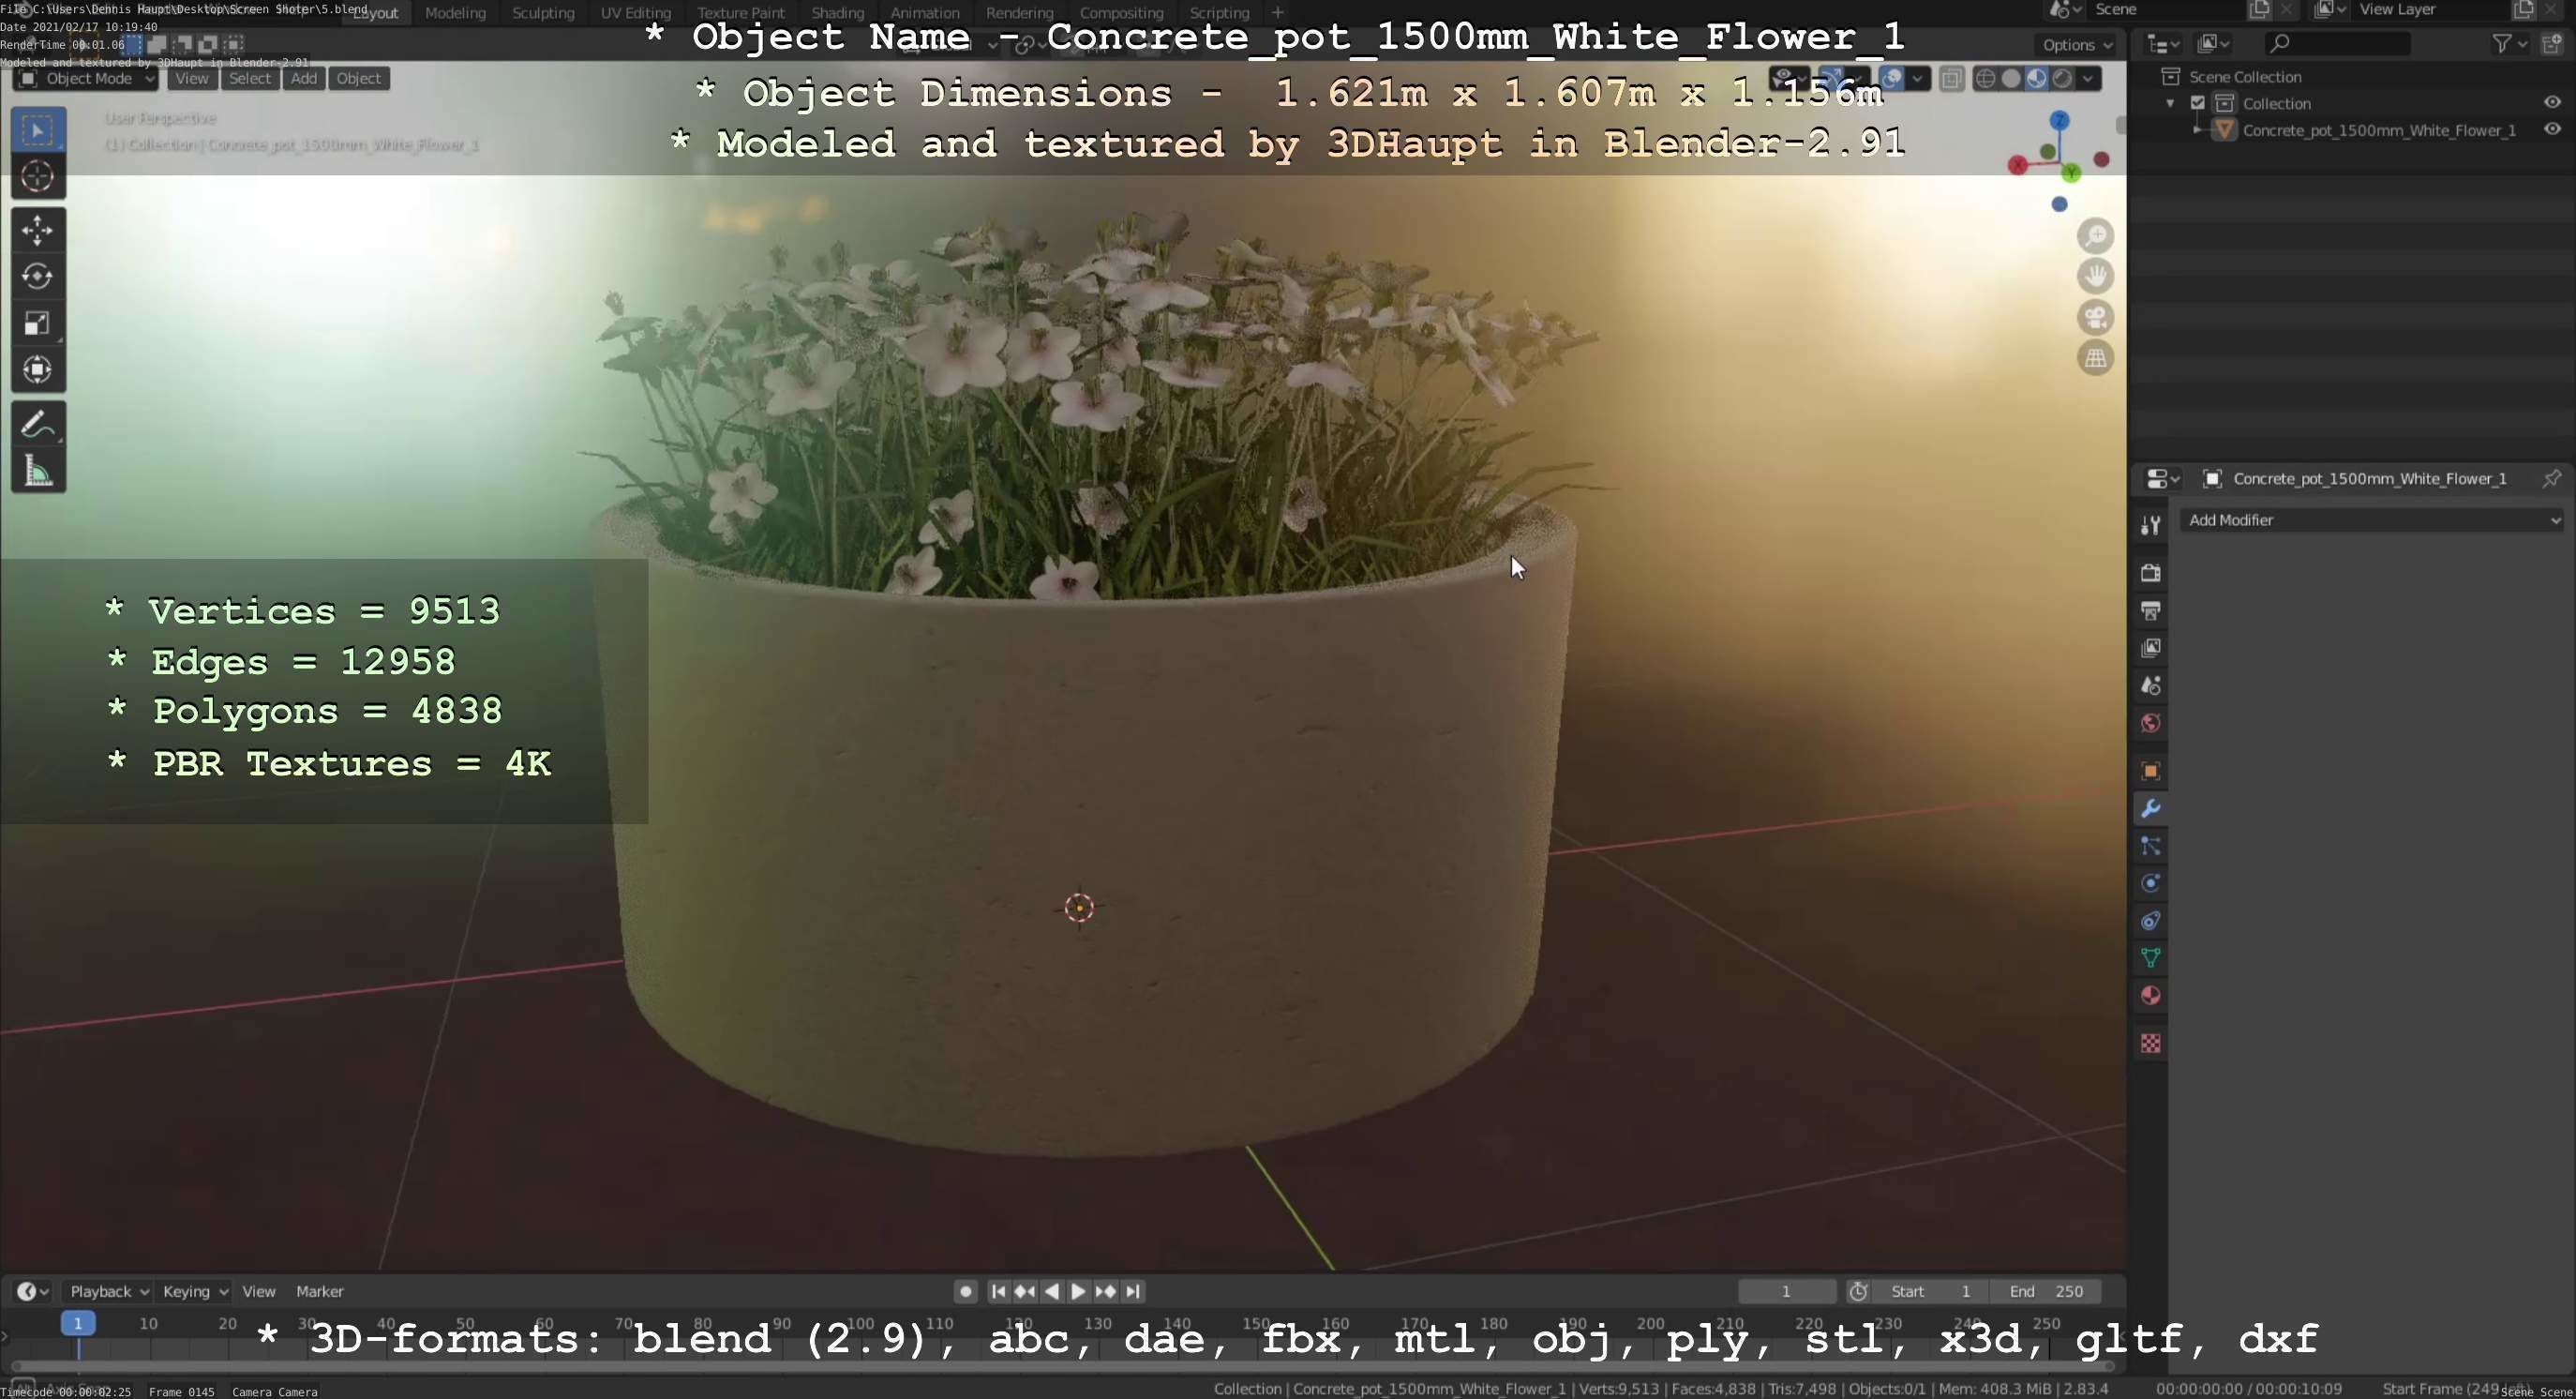The image size is (2576, 1399).
Task: Open the View Layer properties tab
Action: [2150, 648]
